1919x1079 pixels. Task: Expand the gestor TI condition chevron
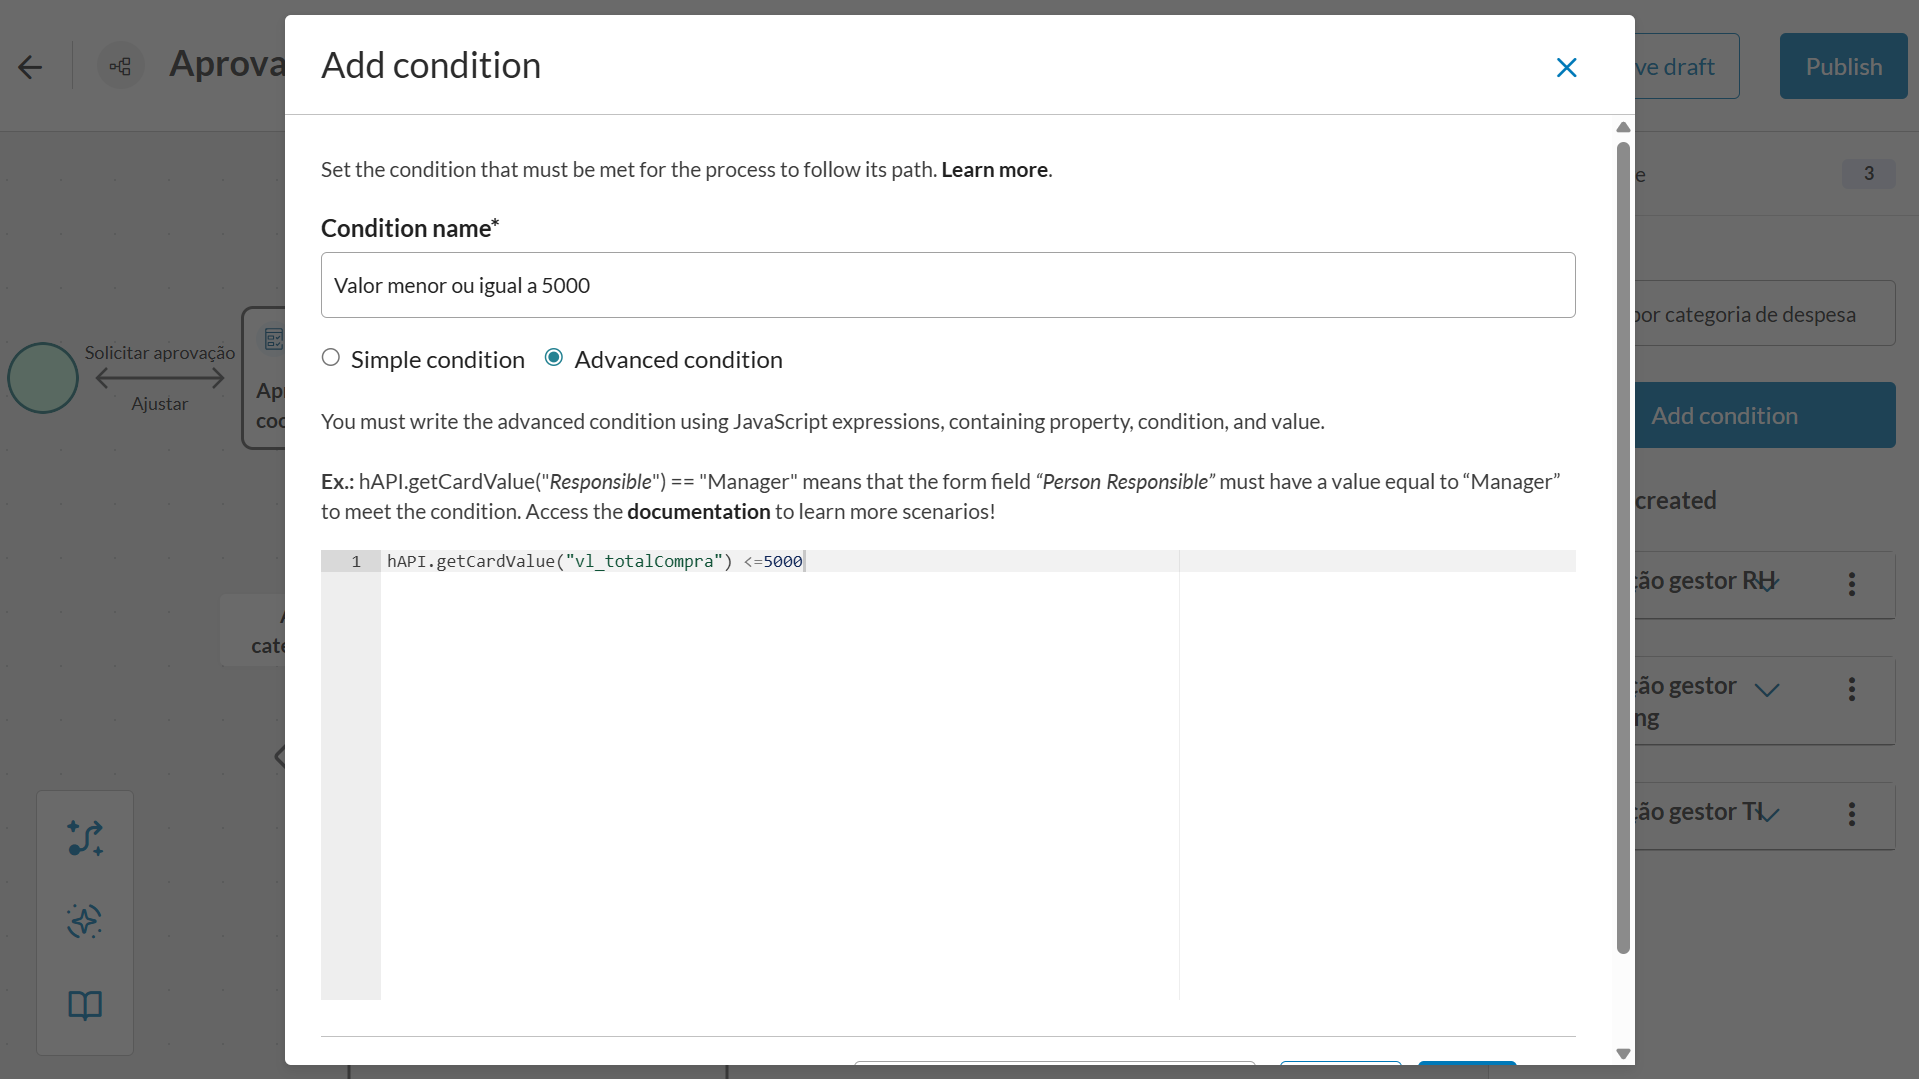coord(1768,813)
